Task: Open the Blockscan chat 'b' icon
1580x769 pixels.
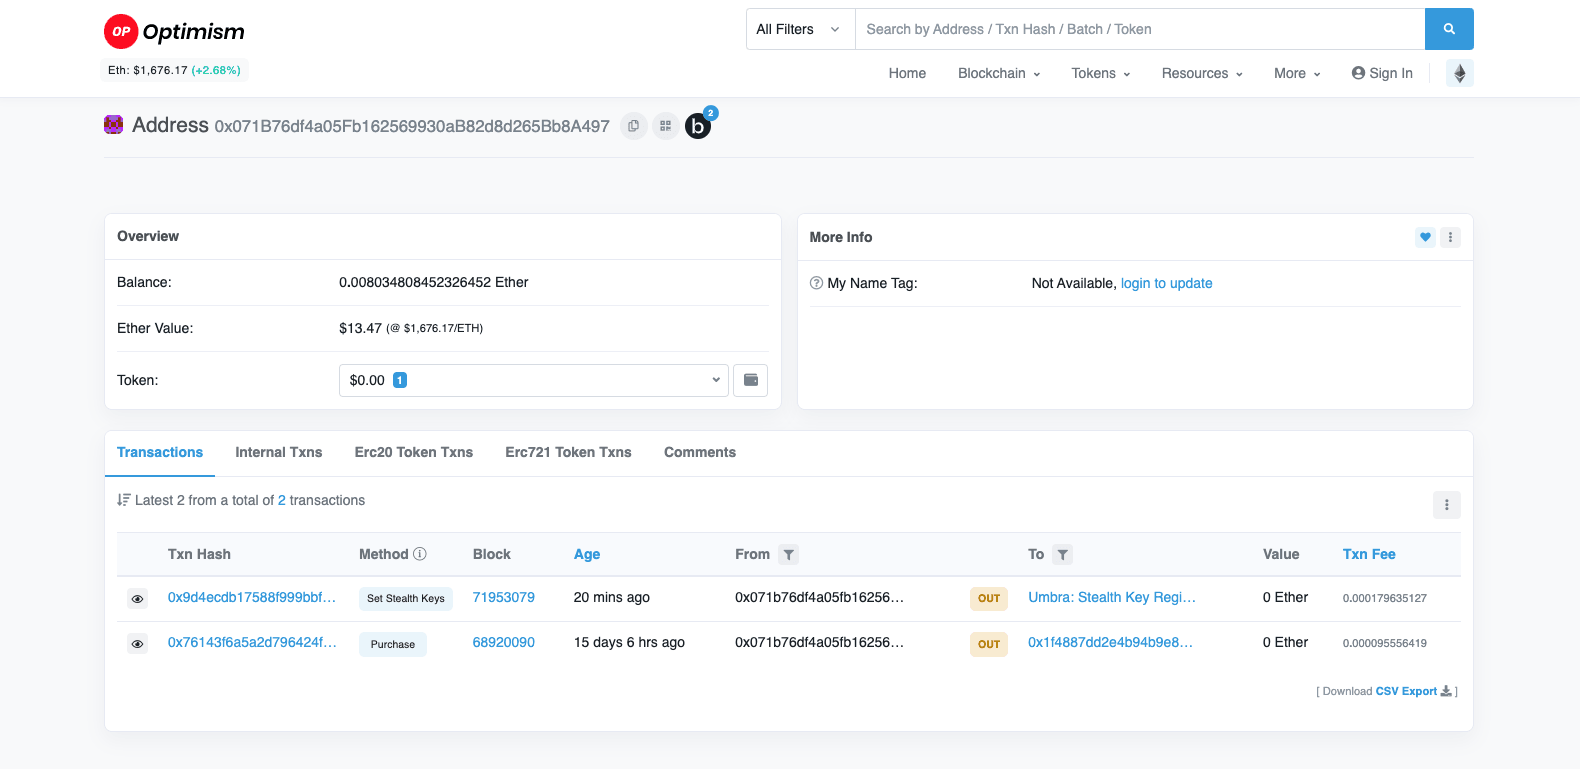Action: [x=698, y=126]
